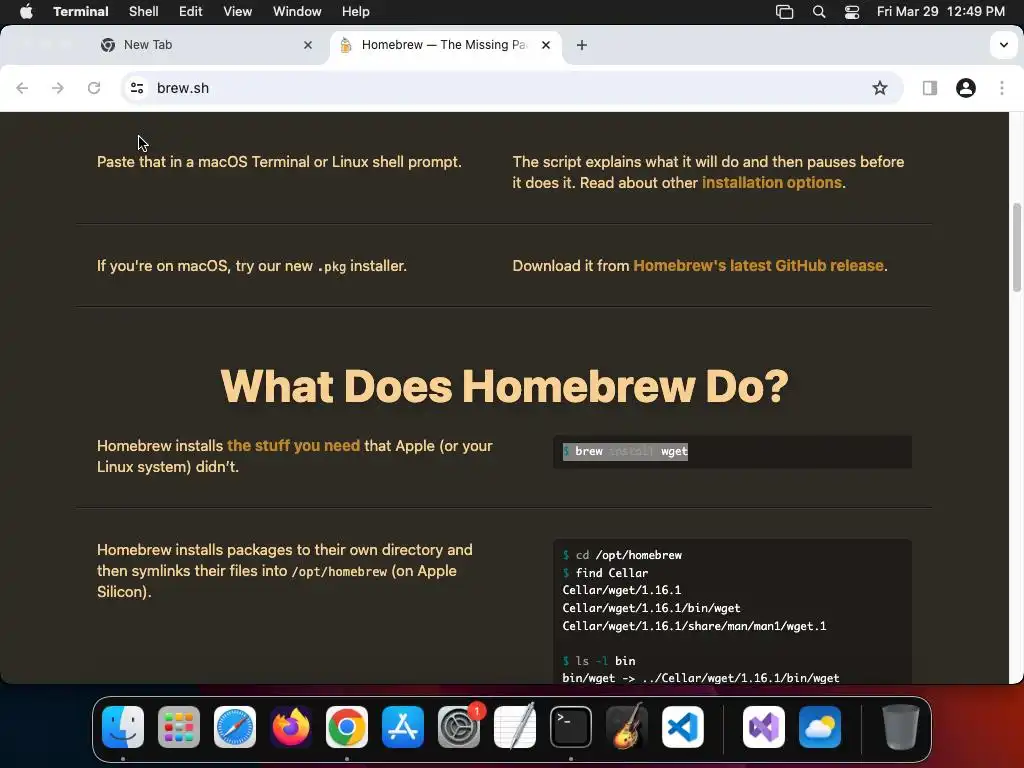This screenshot has height=768, width=1024.
Task: Toggle the Chrome side panel
Action: [929, 88]
